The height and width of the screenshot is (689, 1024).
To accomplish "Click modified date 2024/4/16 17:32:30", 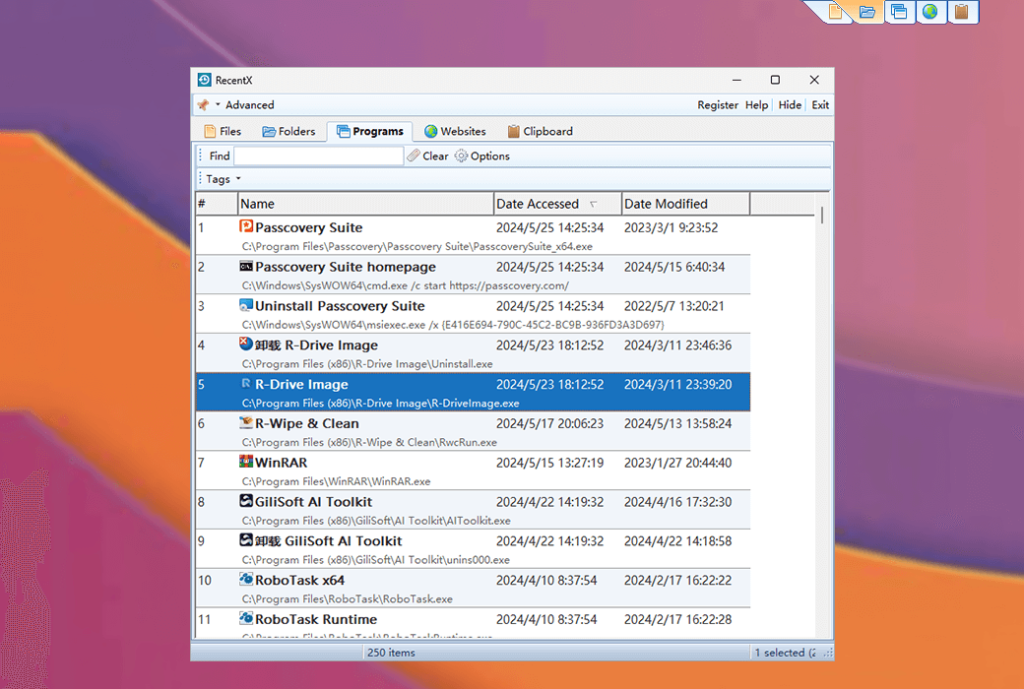I will click(677, 502).
